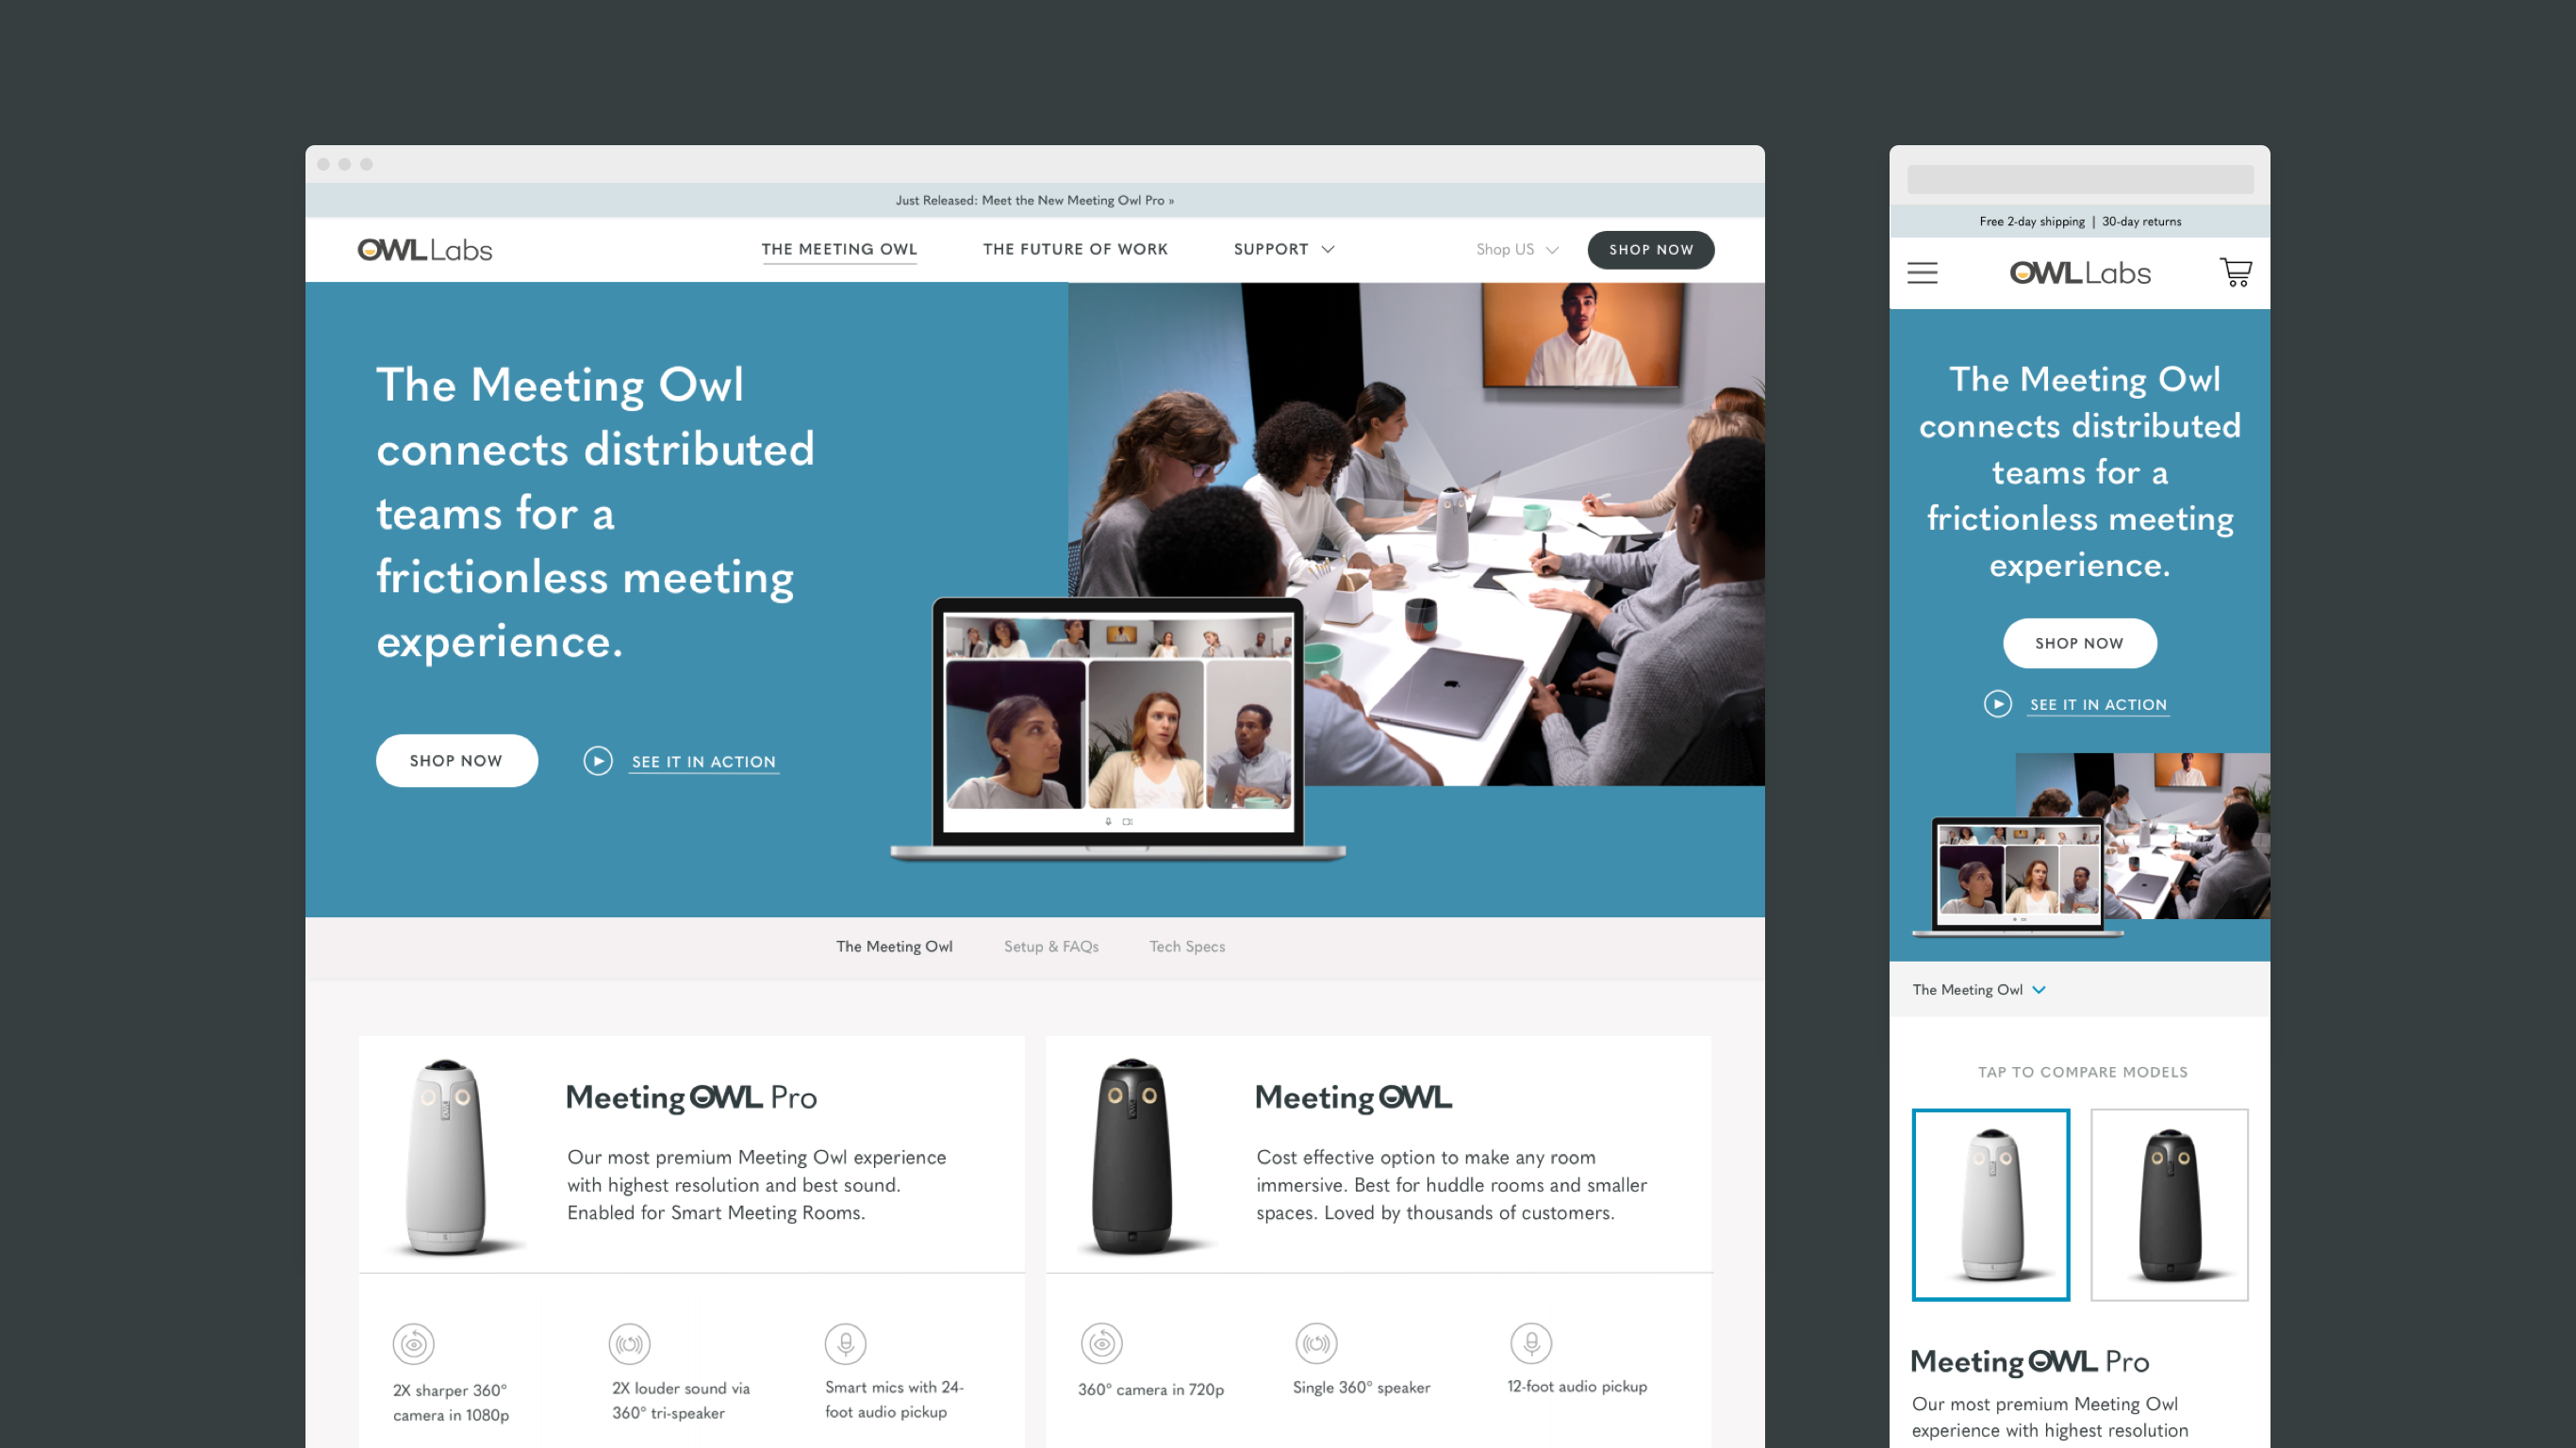
Task: Click the shopping cart icon
Action: coord(2237,272)
